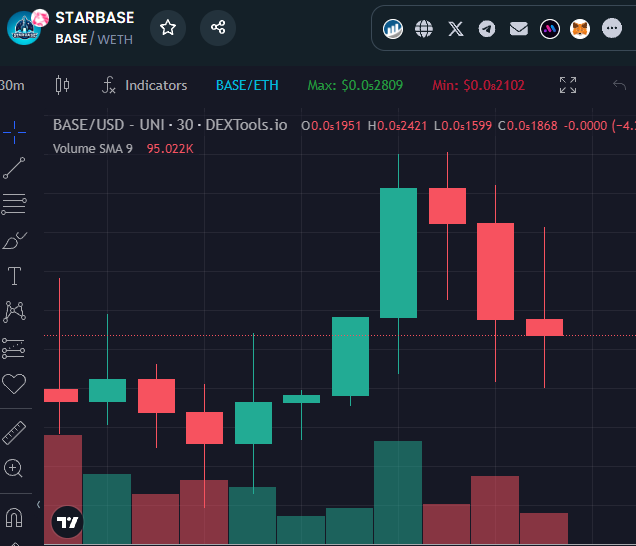Screen dimensions: 636x546
Task: Click the Max price label
Action: point(355,85)
